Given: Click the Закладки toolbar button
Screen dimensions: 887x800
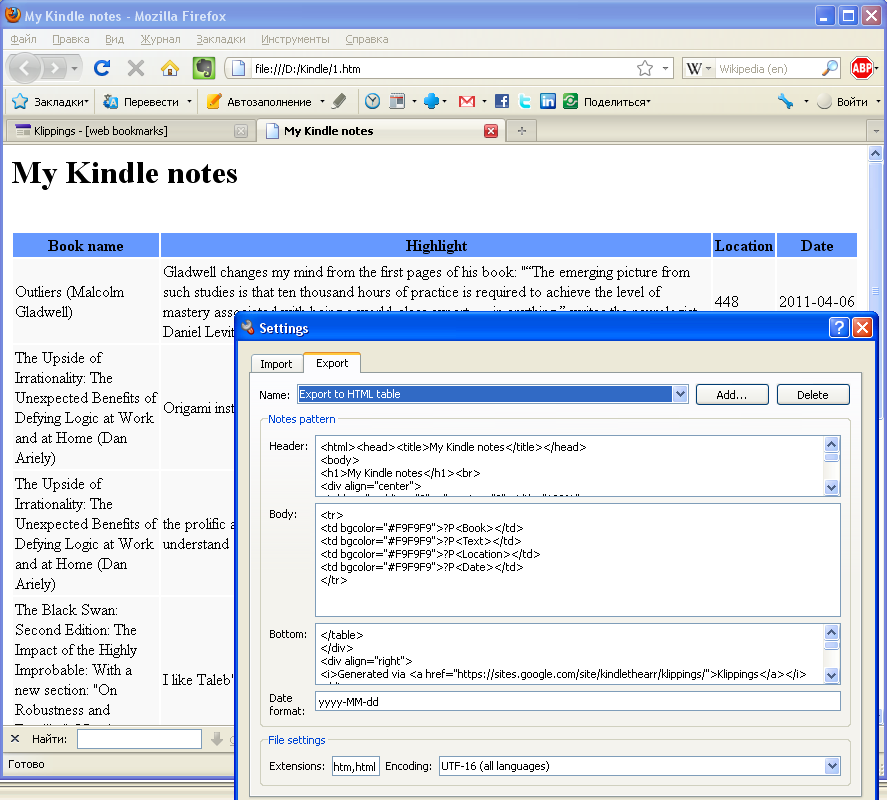Looking at the screenshot, I should point(51,101).
